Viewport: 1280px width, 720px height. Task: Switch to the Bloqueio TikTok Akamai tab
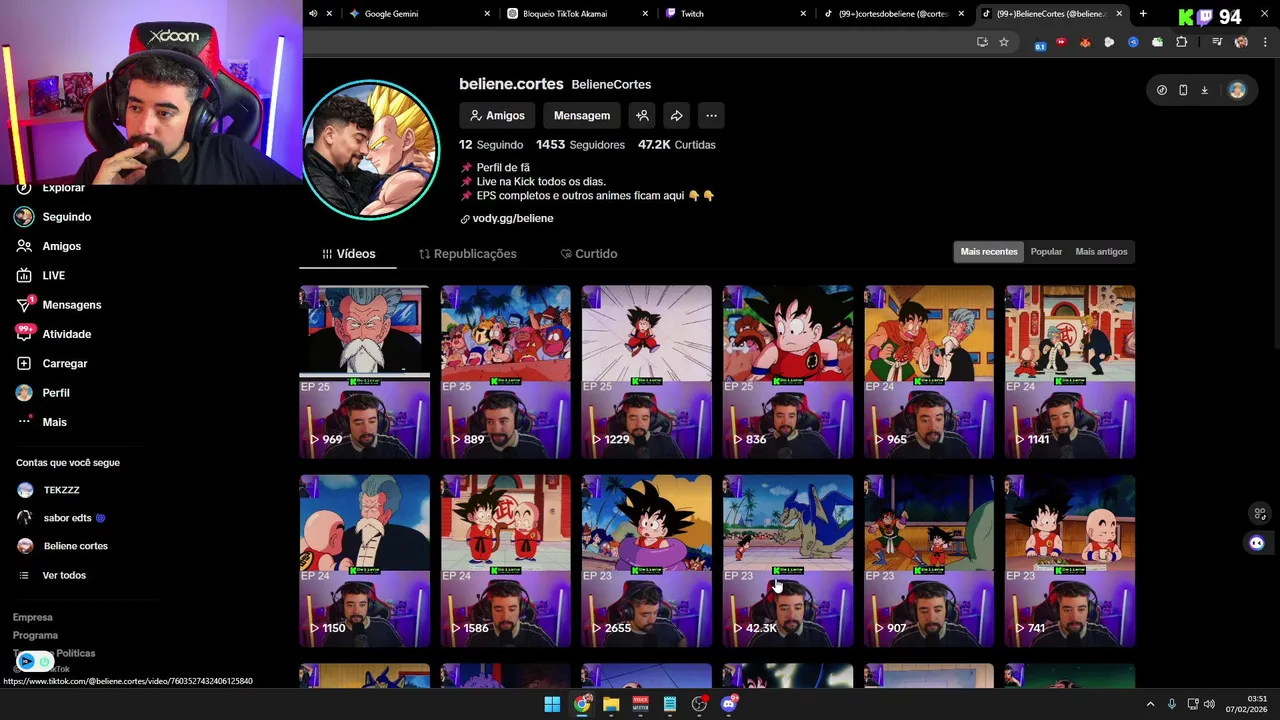point(578,14)
